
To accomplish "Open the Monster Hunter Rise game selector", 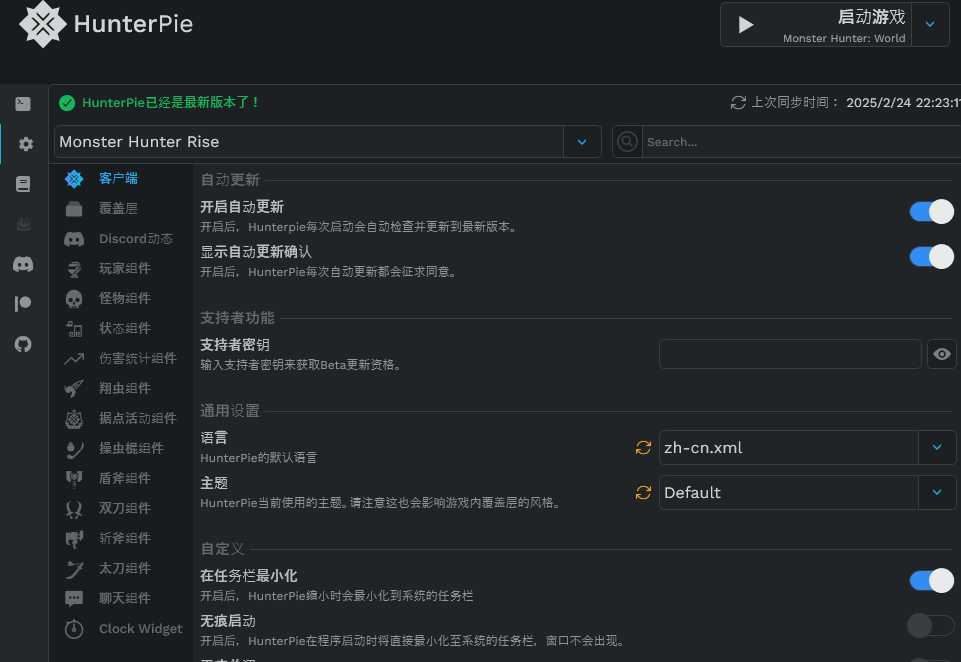I will point(328,142).
